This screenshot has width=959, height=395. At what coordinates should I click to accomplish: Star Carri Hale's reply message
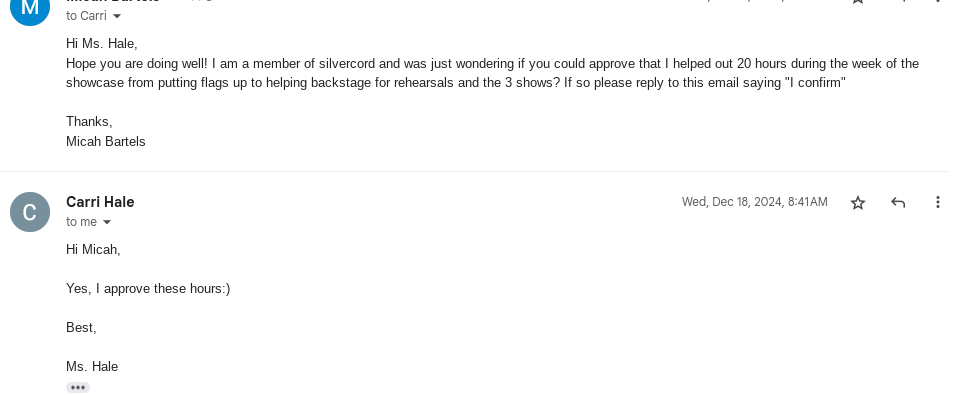[858, 203]
